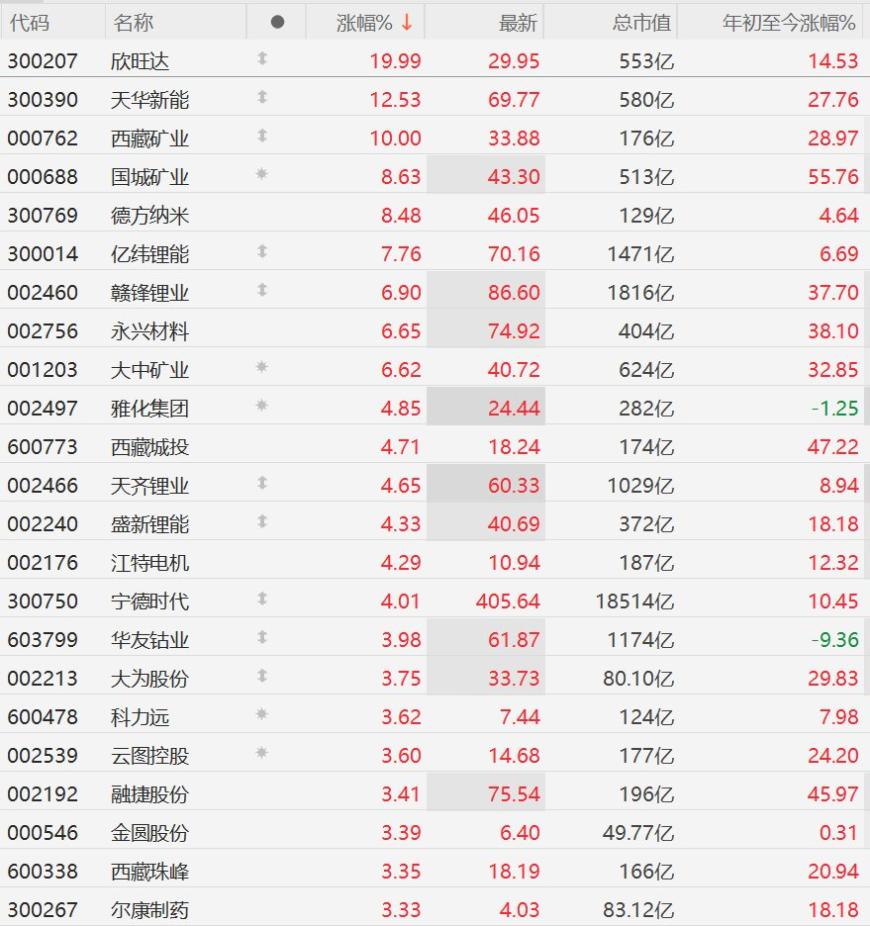Select the 尔康制药 row
The height and width of the screenshot is (926, 870).
point(150,910)
